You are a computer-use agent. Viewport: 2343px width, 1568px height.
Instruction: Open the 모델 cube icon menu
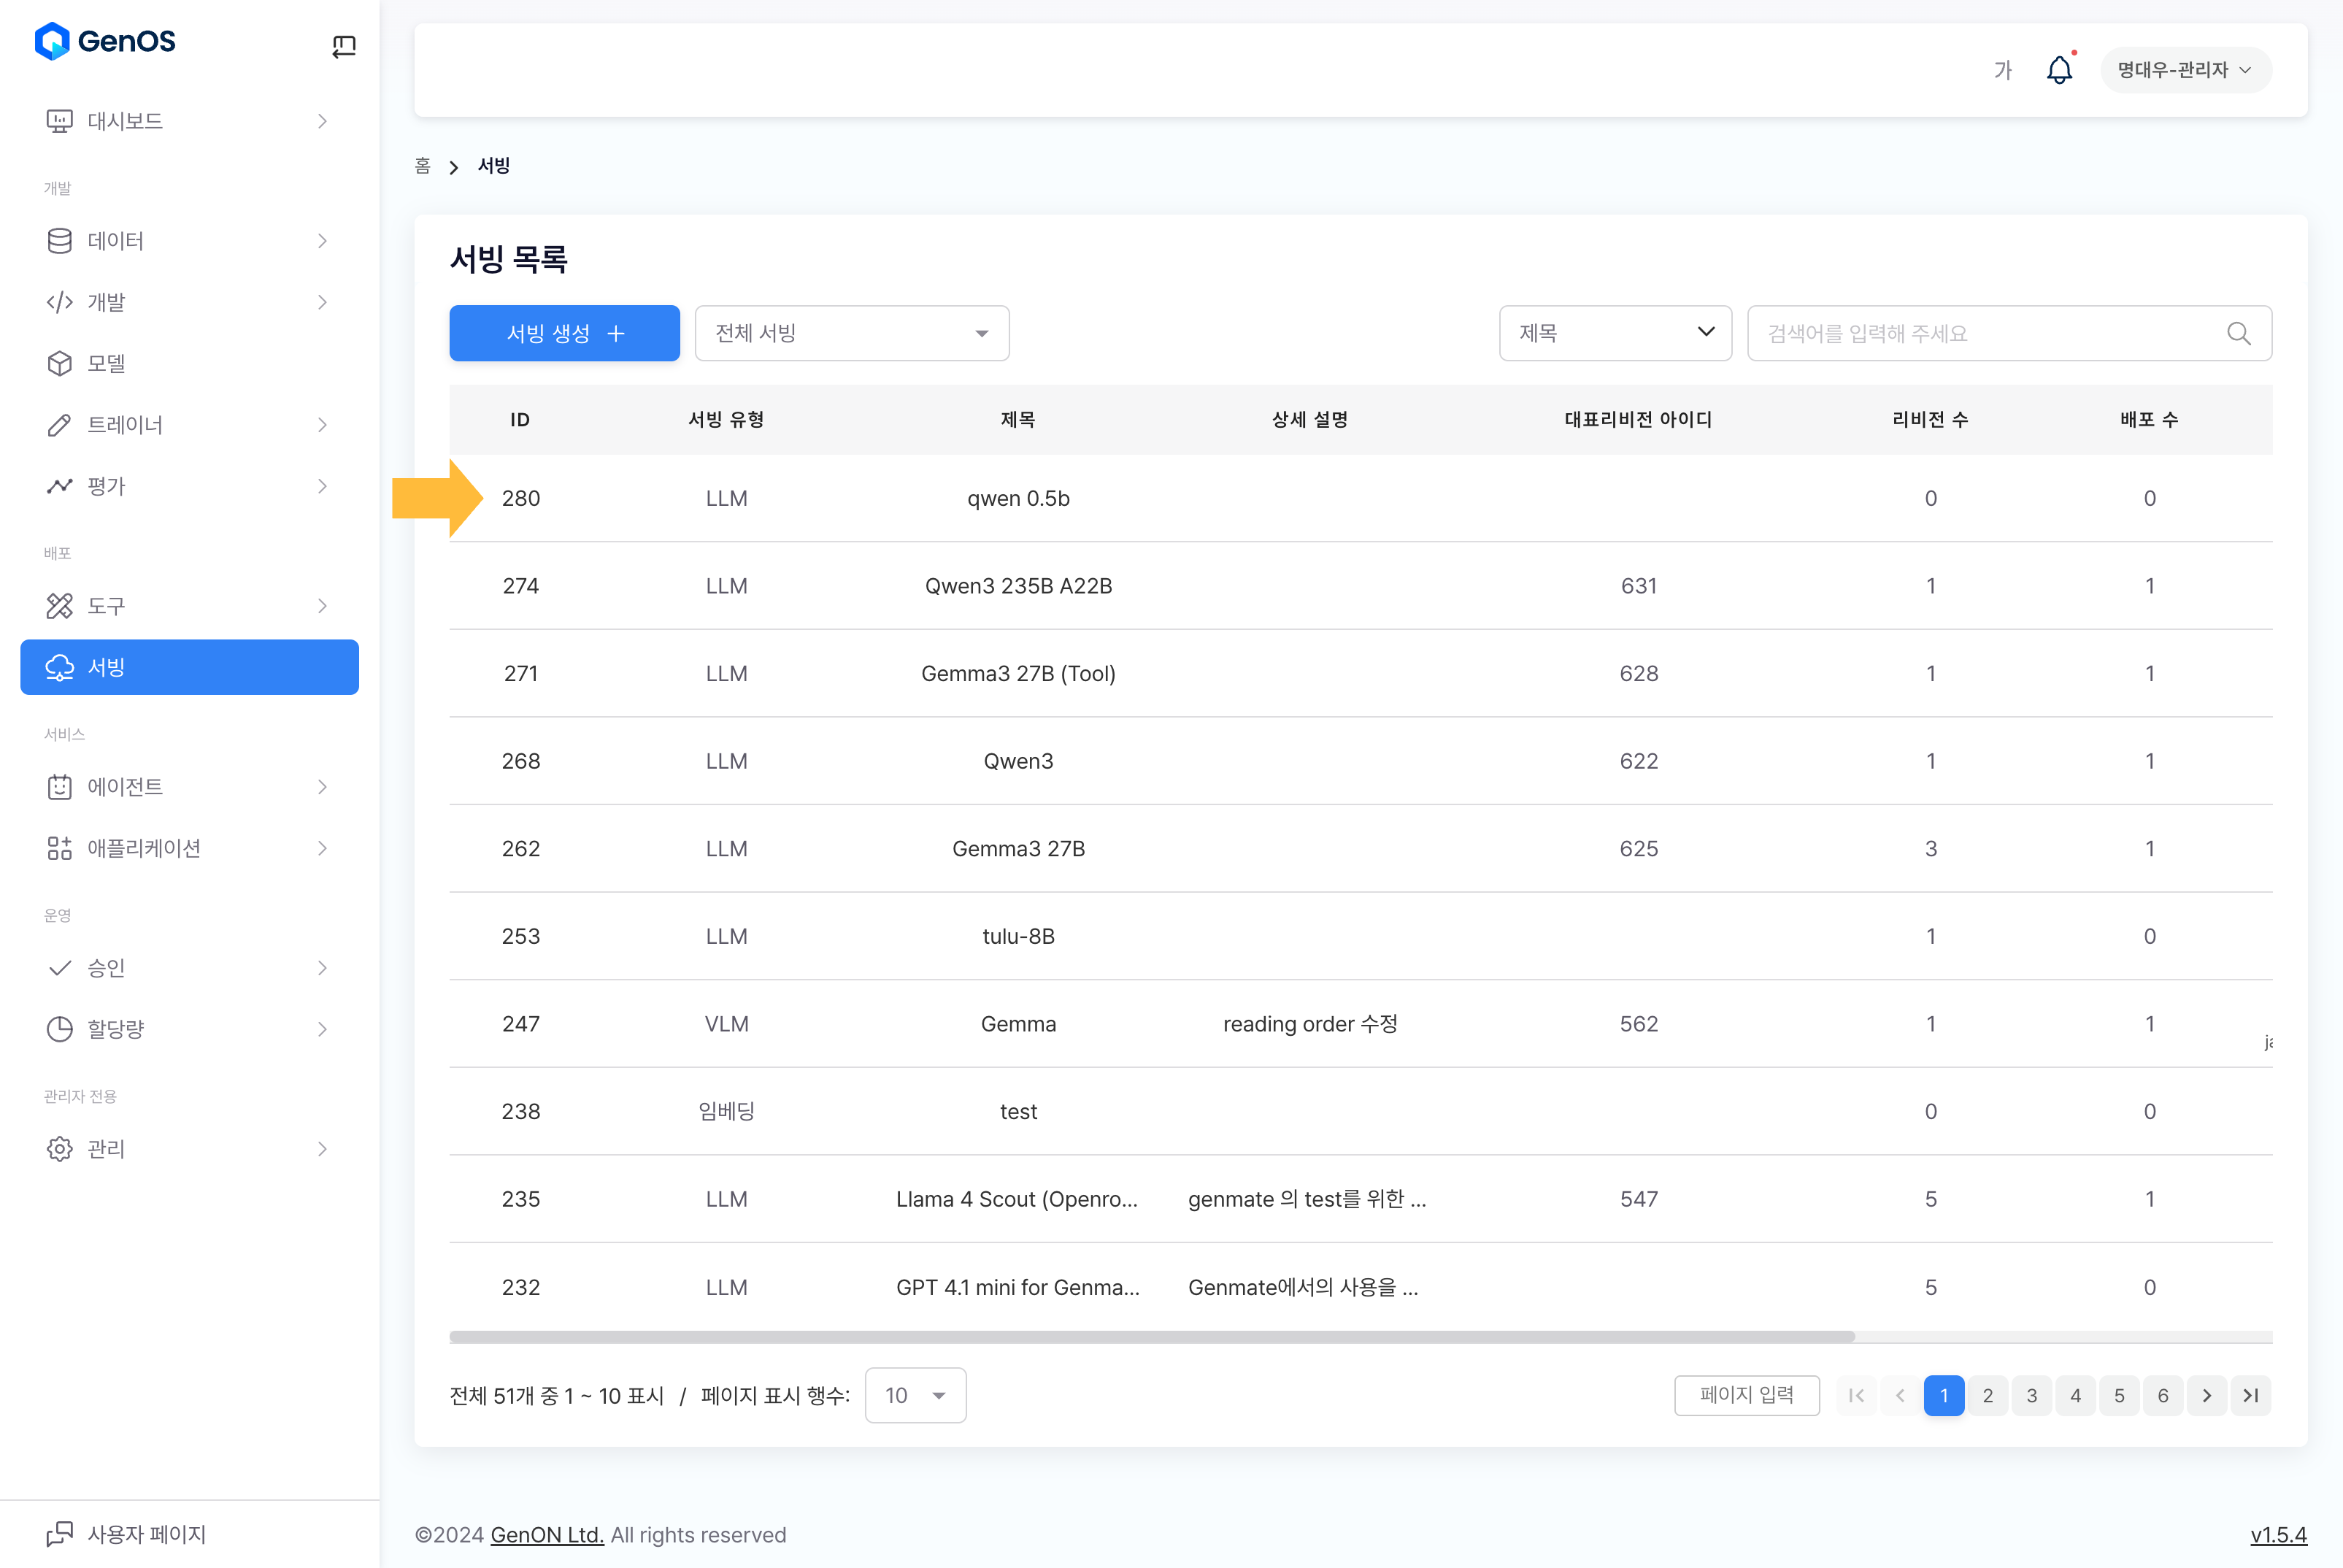(60, 363)
